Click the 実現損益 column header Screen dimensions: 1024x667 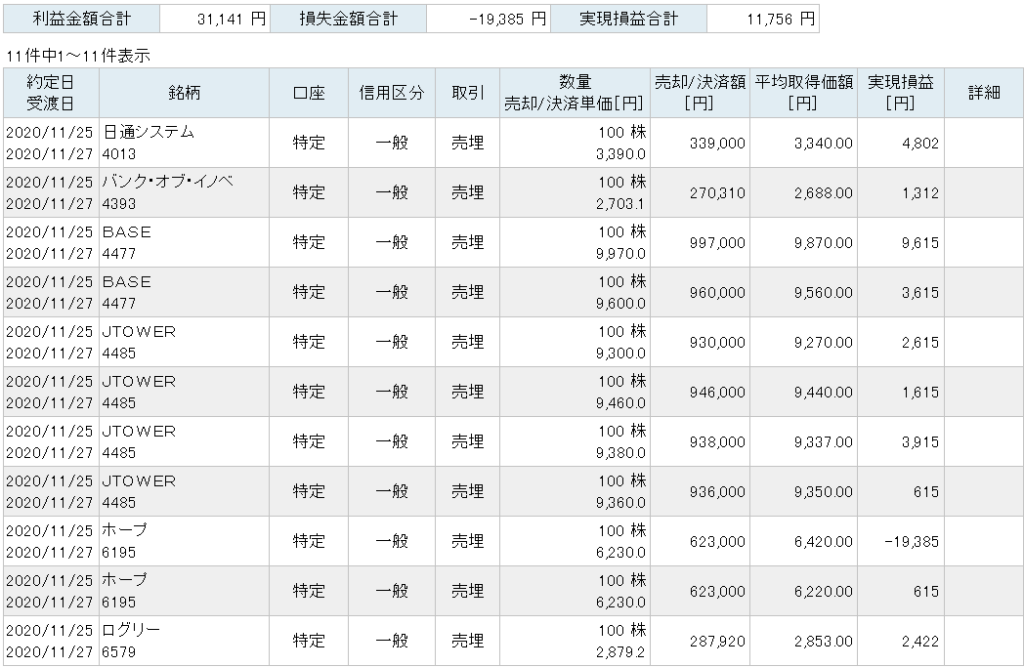[x=901, y=93]
